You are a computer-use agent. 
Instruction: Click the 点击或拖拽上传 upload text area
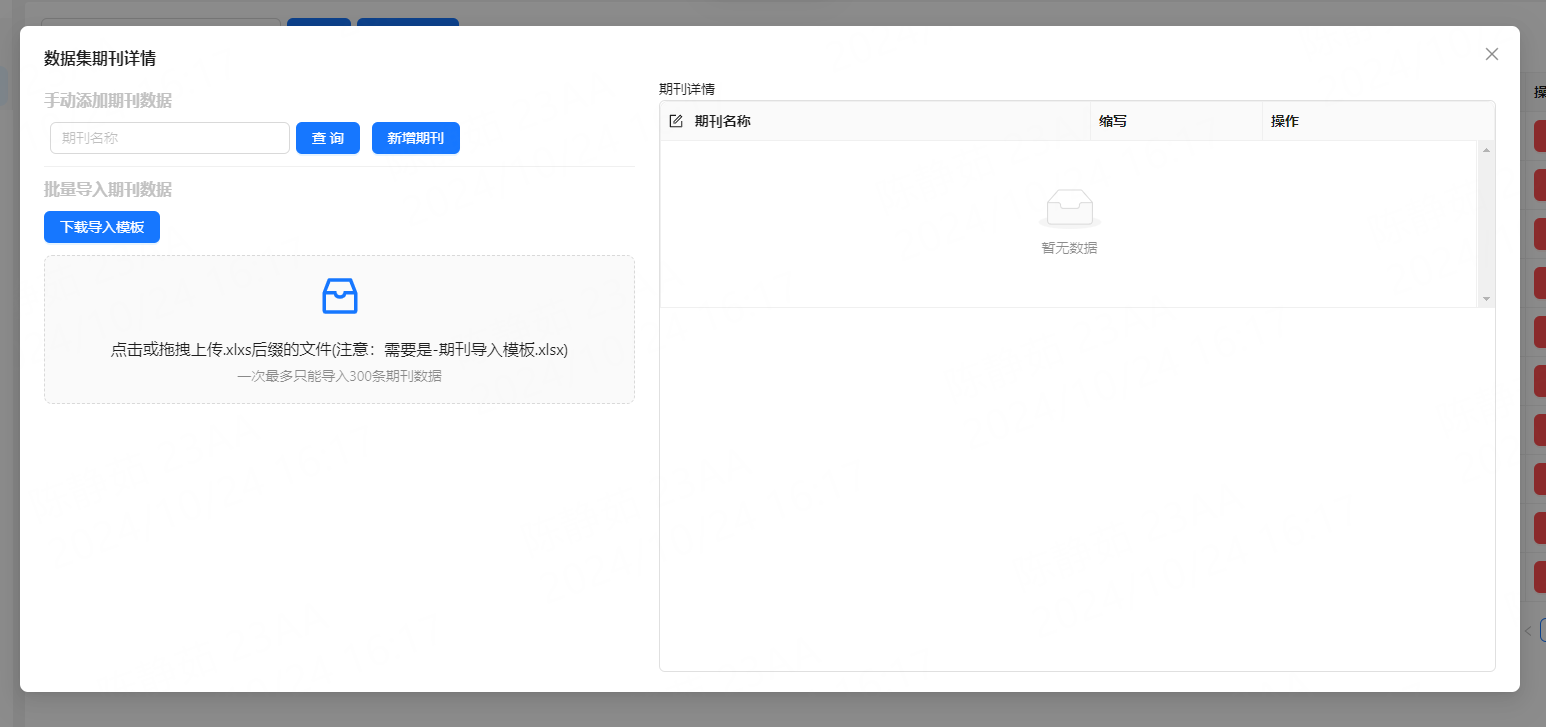coord(339,350)
